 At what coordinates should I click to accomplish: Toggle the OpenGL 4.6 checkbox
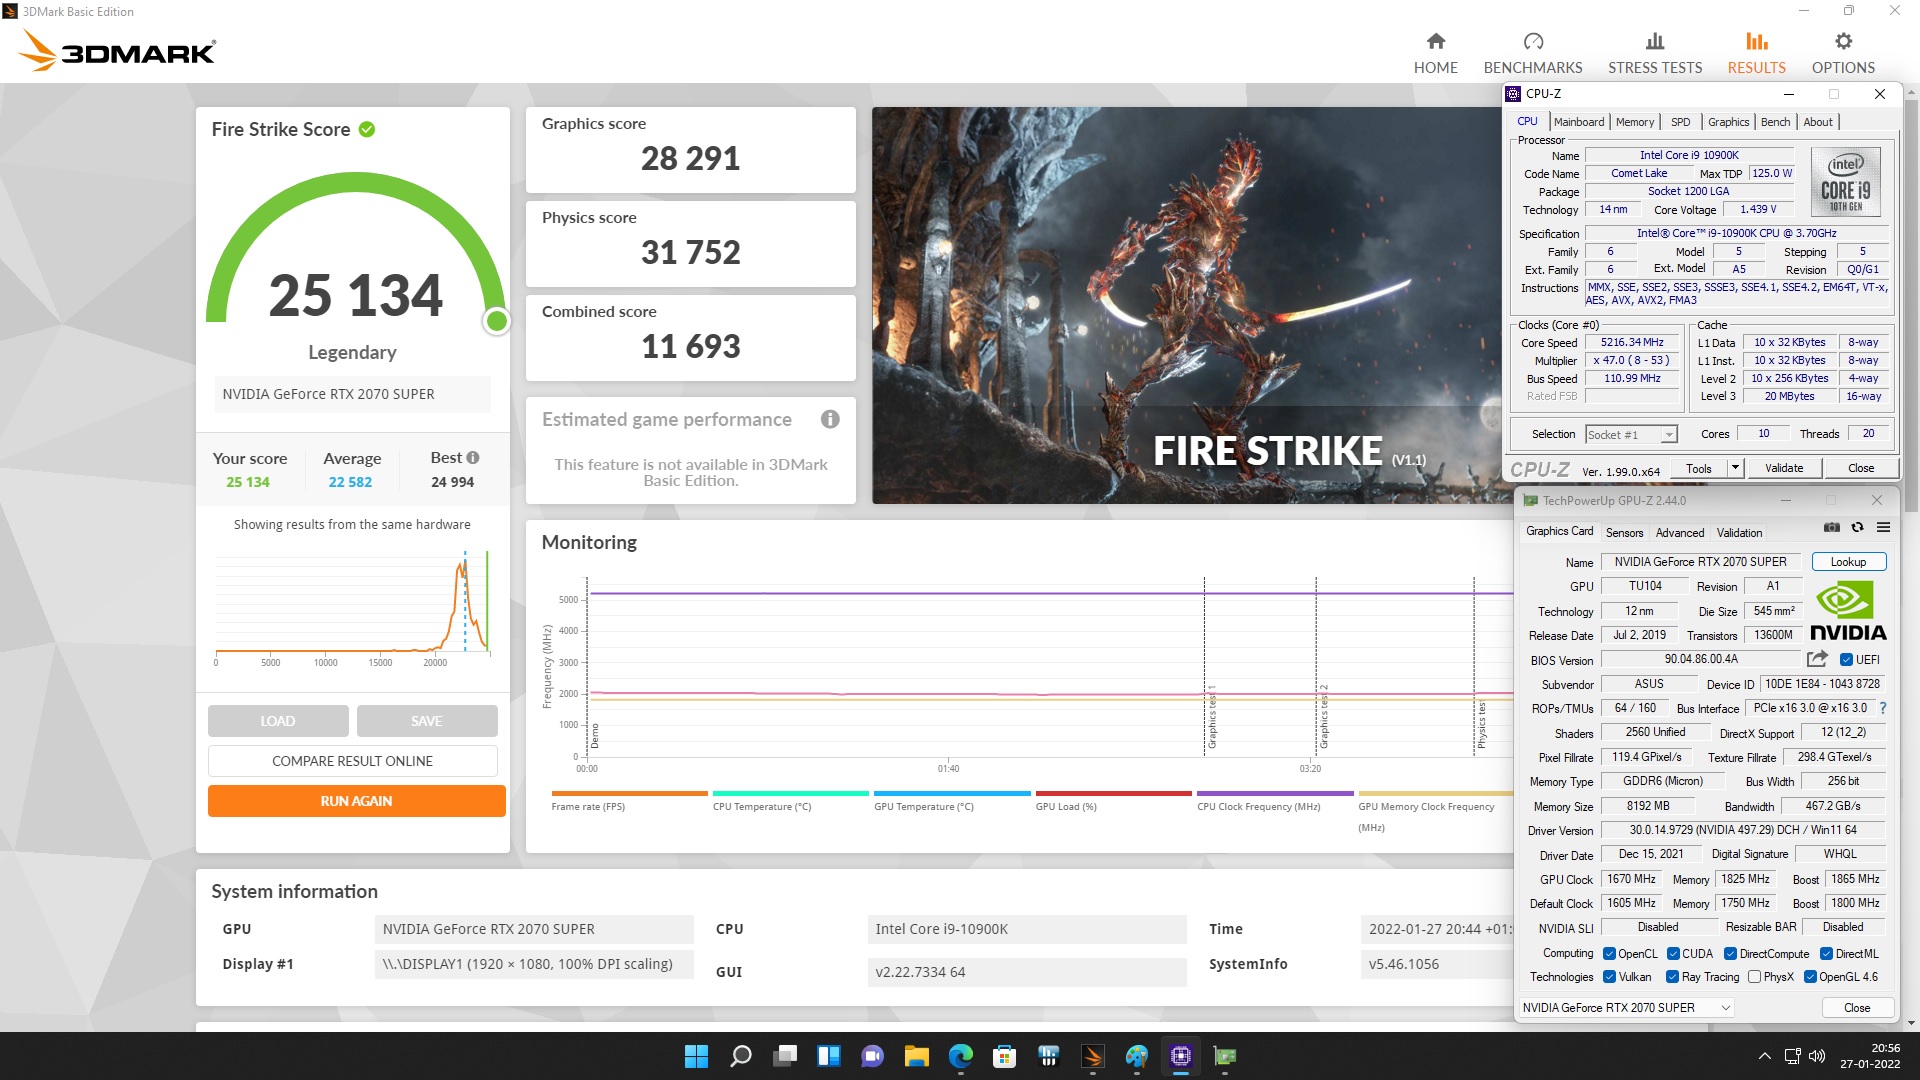(1810, 977)
